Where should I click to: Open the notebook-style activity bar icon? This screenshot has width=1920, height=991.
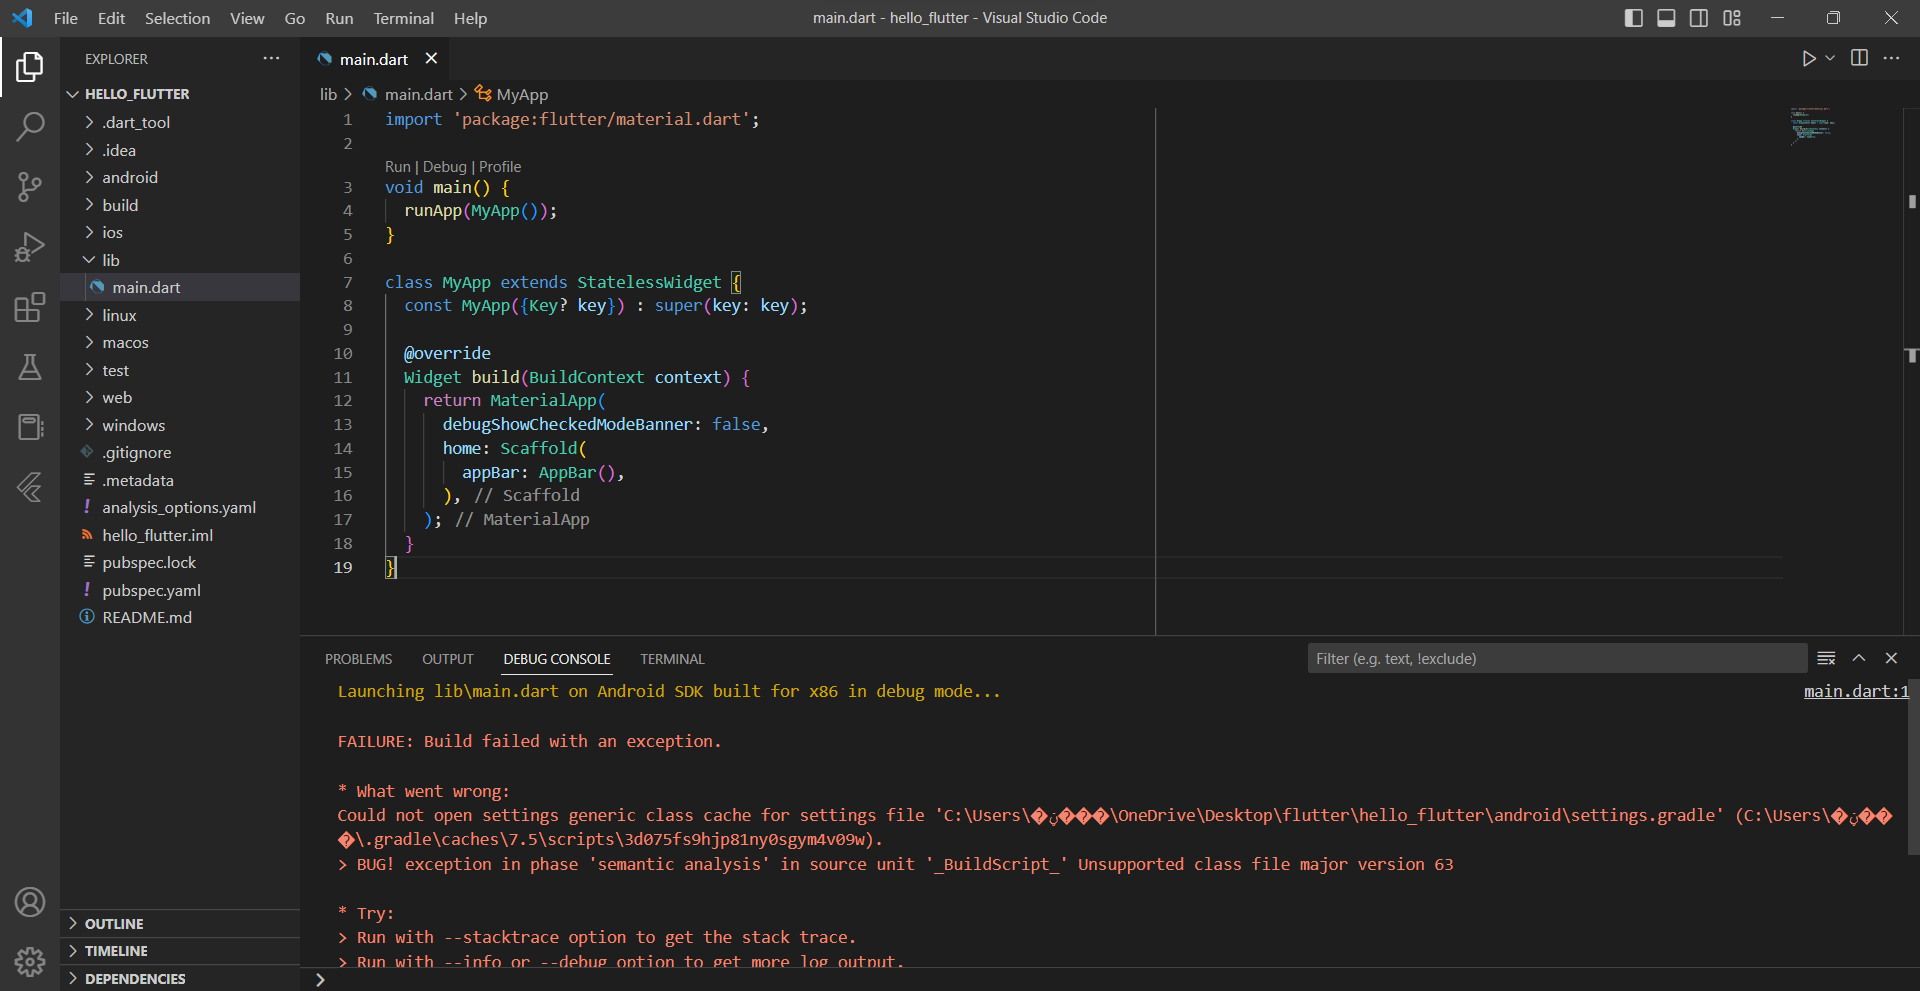point(30,427)
